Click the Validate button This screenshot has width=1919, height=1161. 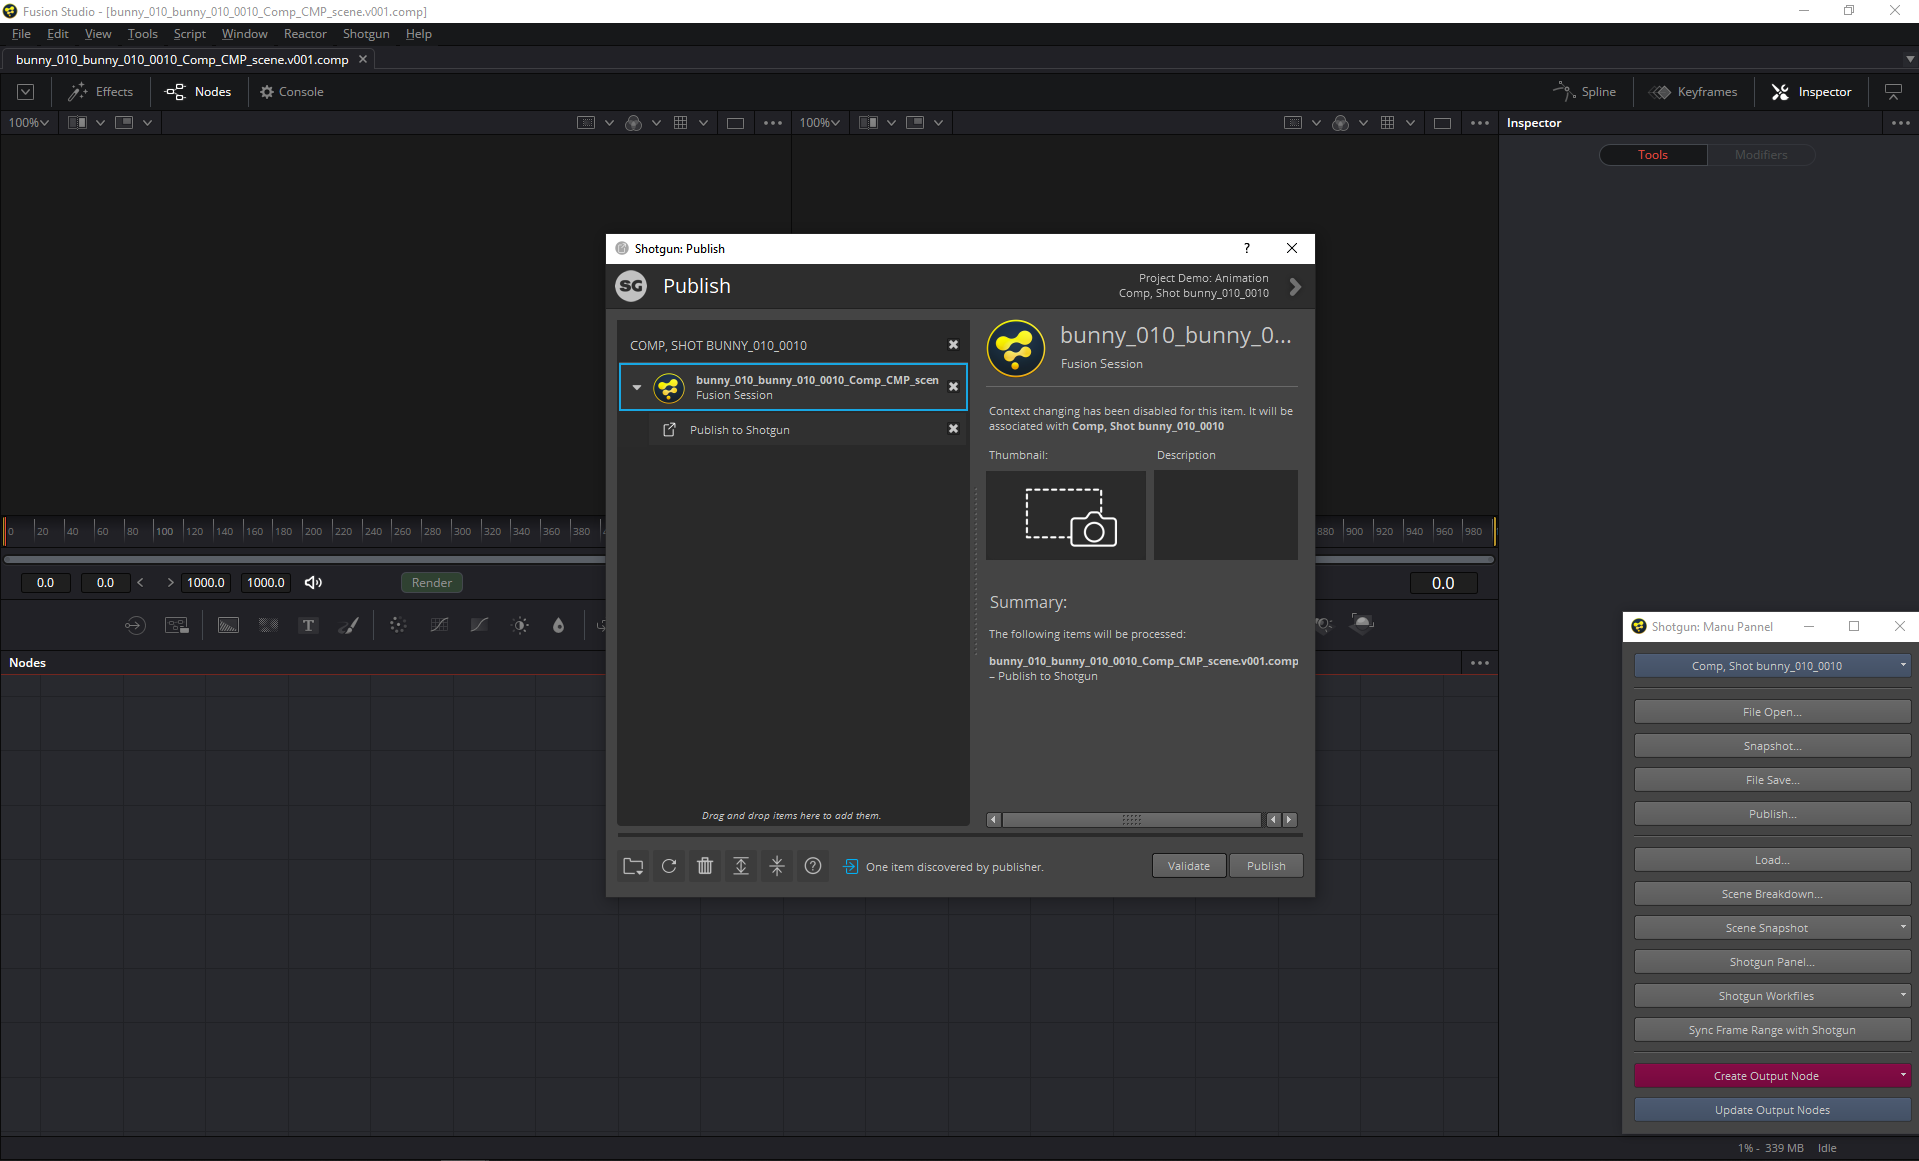tap(1188, 866)
